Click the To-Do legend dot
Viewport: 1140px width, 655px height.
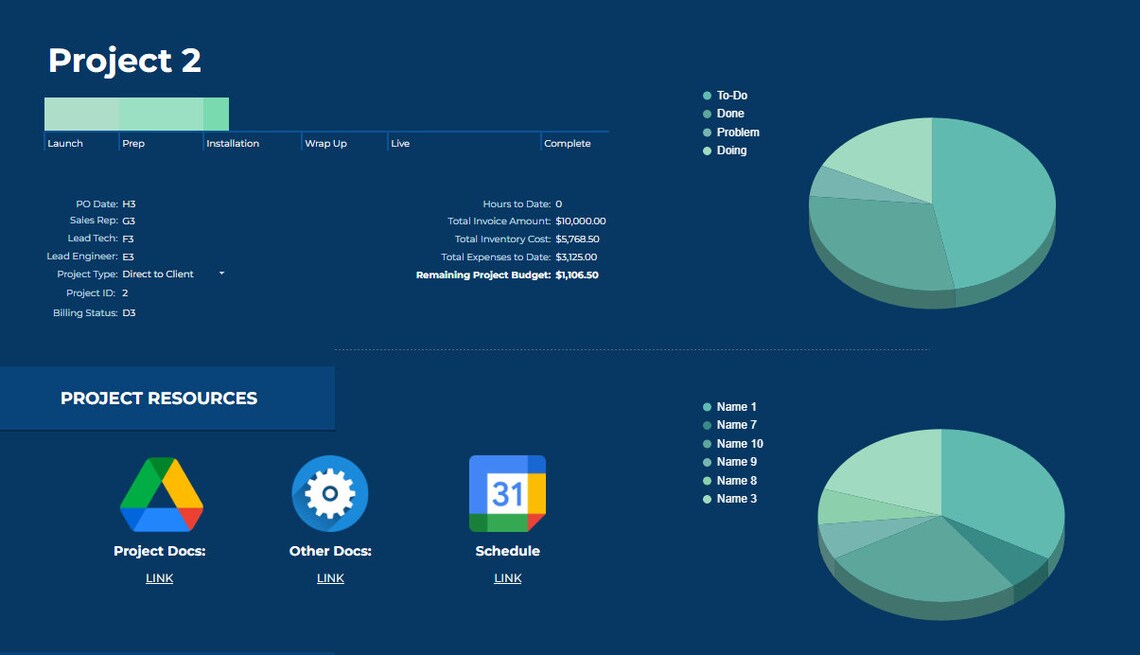706,95
